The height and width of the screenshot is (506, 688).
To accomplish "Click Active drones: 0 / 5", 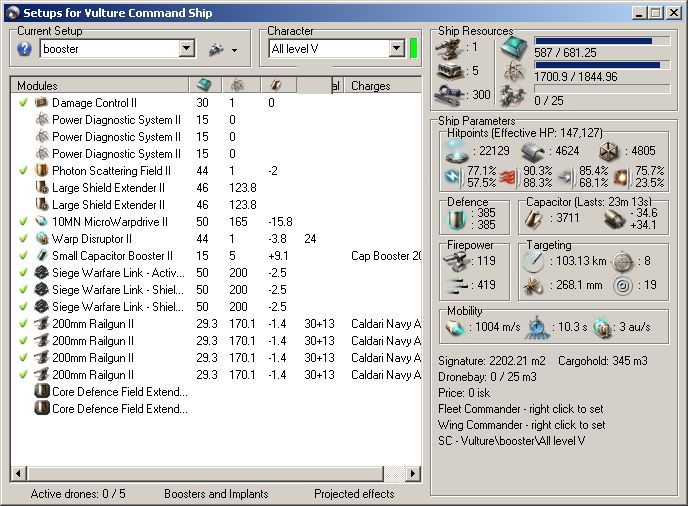I will (x=78, y=494).
